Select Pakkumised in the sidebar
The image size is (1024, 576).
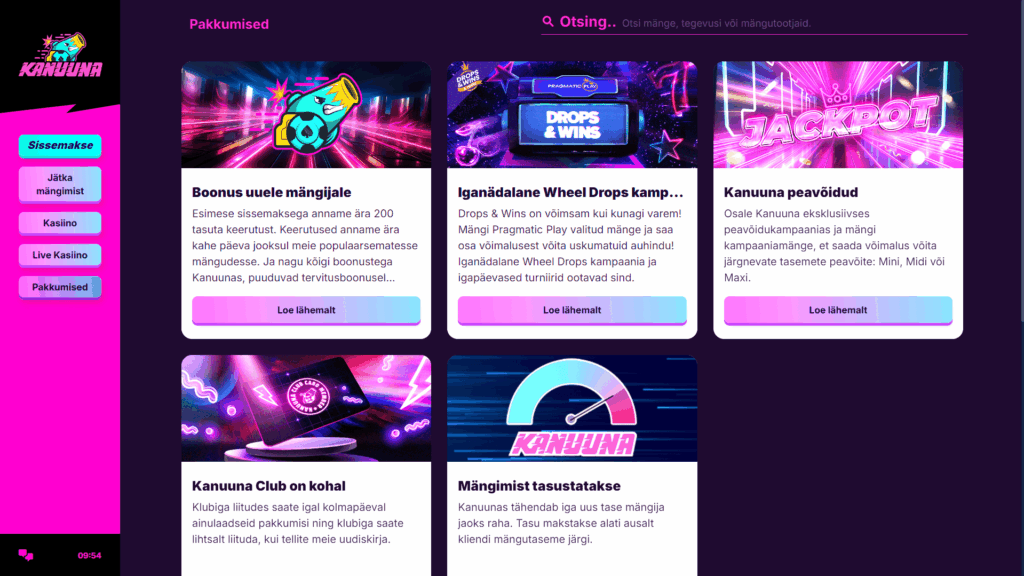(60, 287)
